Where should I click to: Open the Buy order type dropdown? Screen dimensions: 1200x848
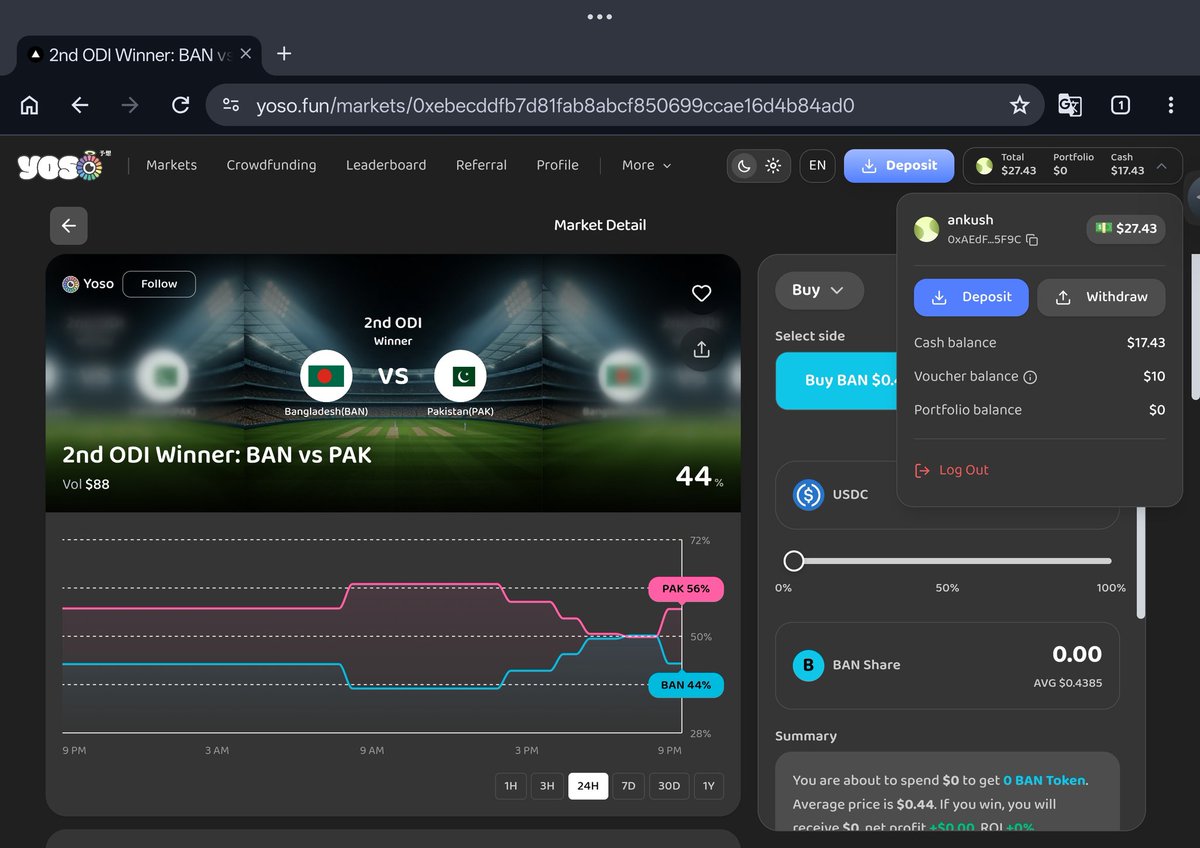[819, 290]
